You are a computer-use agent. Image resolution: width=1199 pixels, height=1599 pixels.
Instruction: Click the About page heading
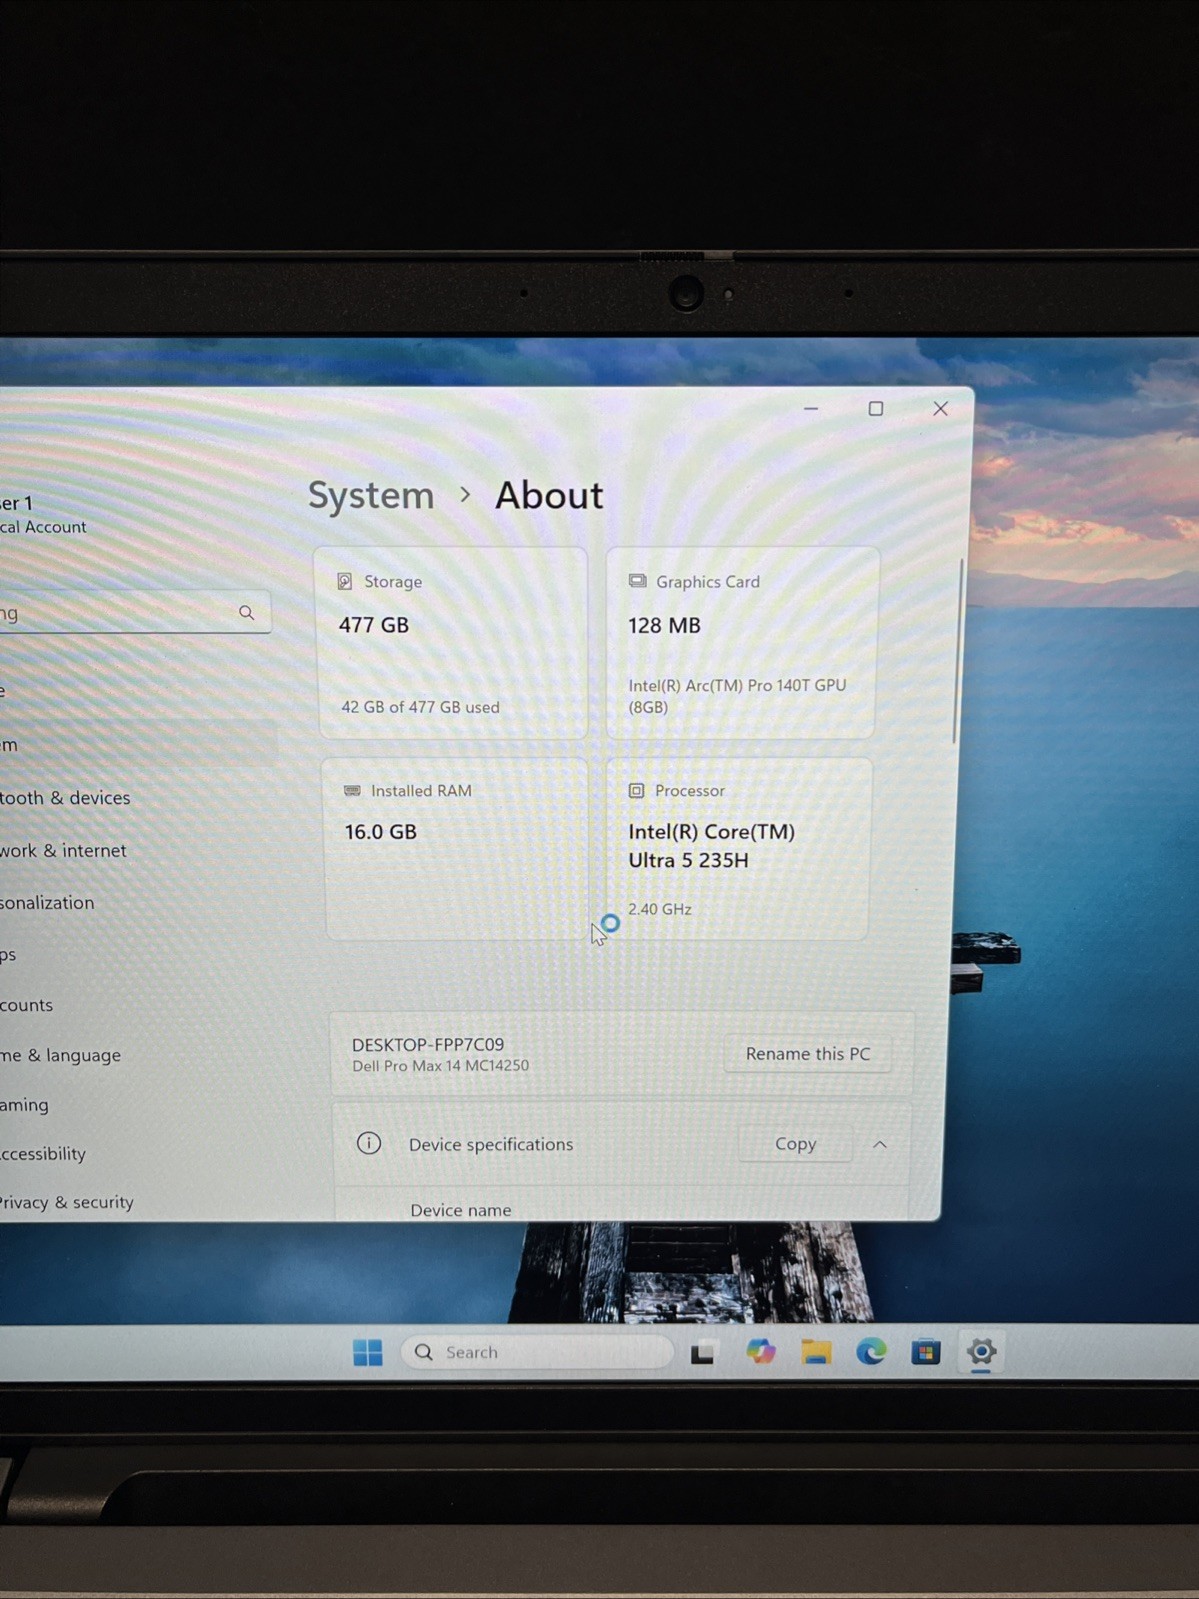pyautogui.click(x=549, y=495)
